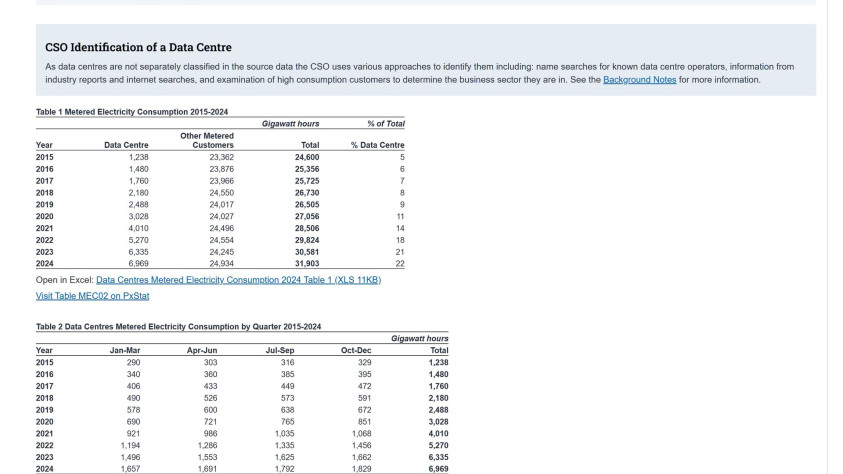843x474 pixels.
Task: Select the 2020 total value 27,056
Action: click(307, 216)
